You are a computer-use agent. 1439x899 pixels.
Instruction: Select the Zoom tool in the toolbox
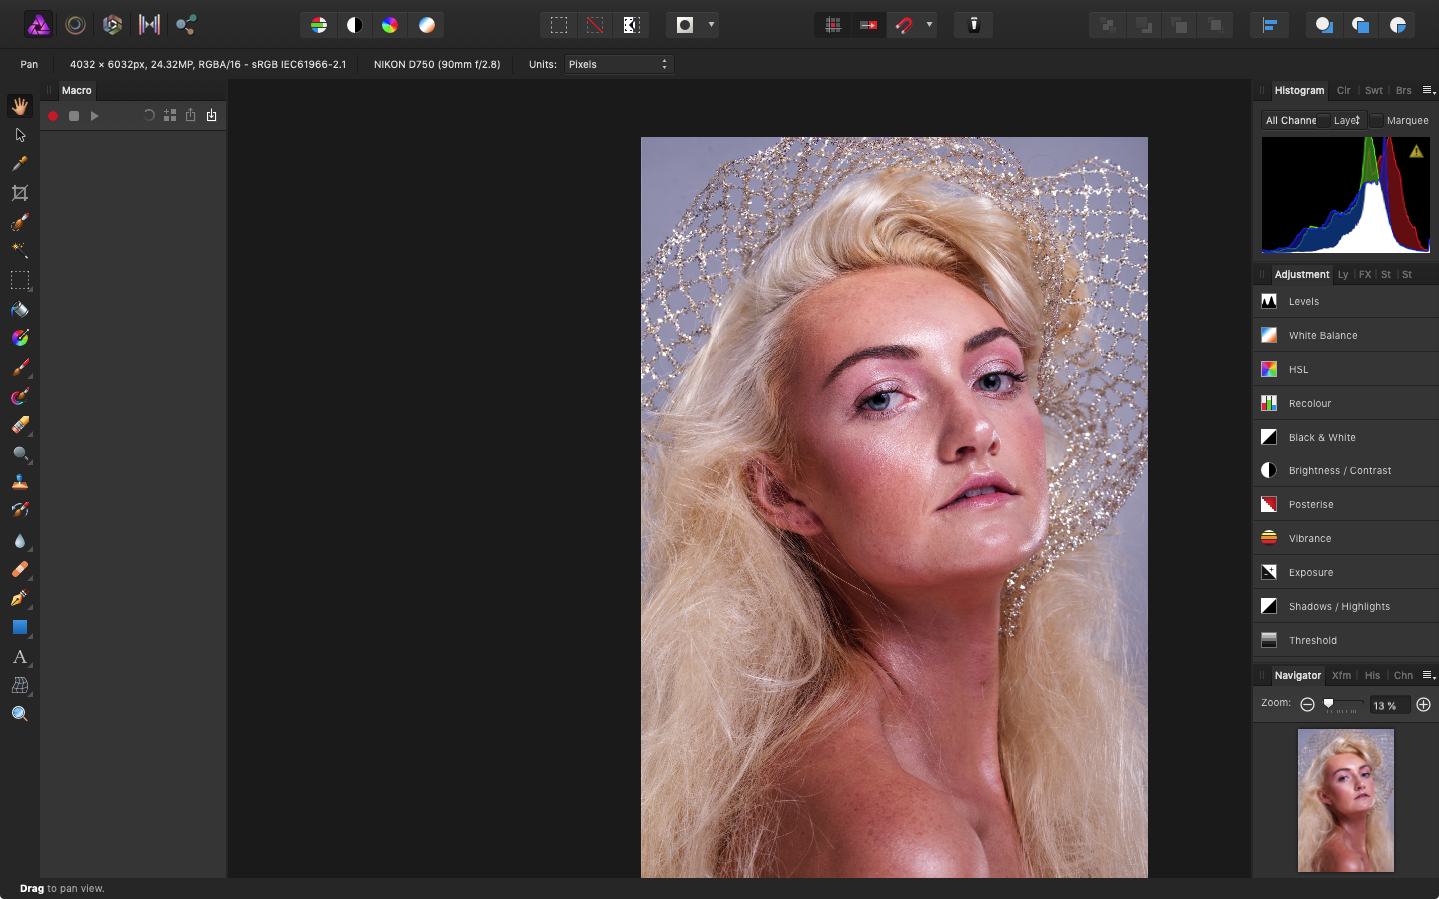(x=20, y=714)
